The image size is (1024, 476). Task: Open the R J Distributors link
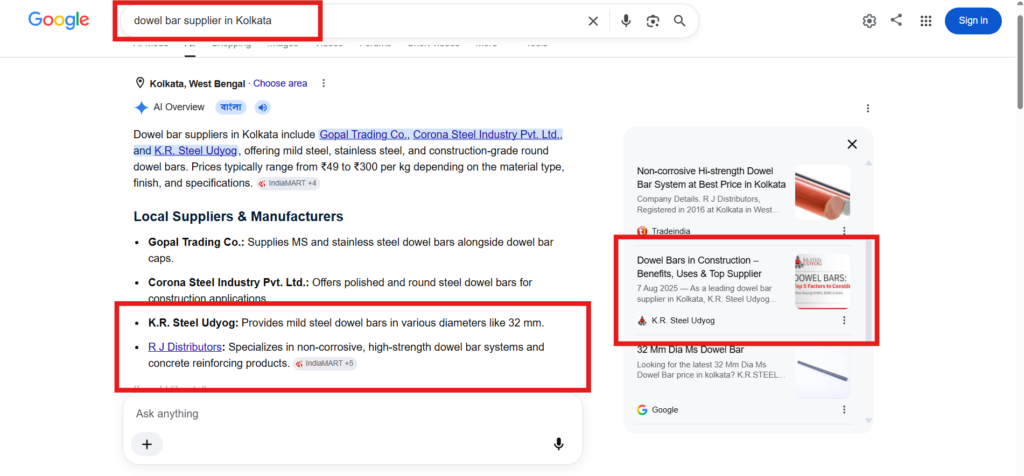click(x=185, y=347)
